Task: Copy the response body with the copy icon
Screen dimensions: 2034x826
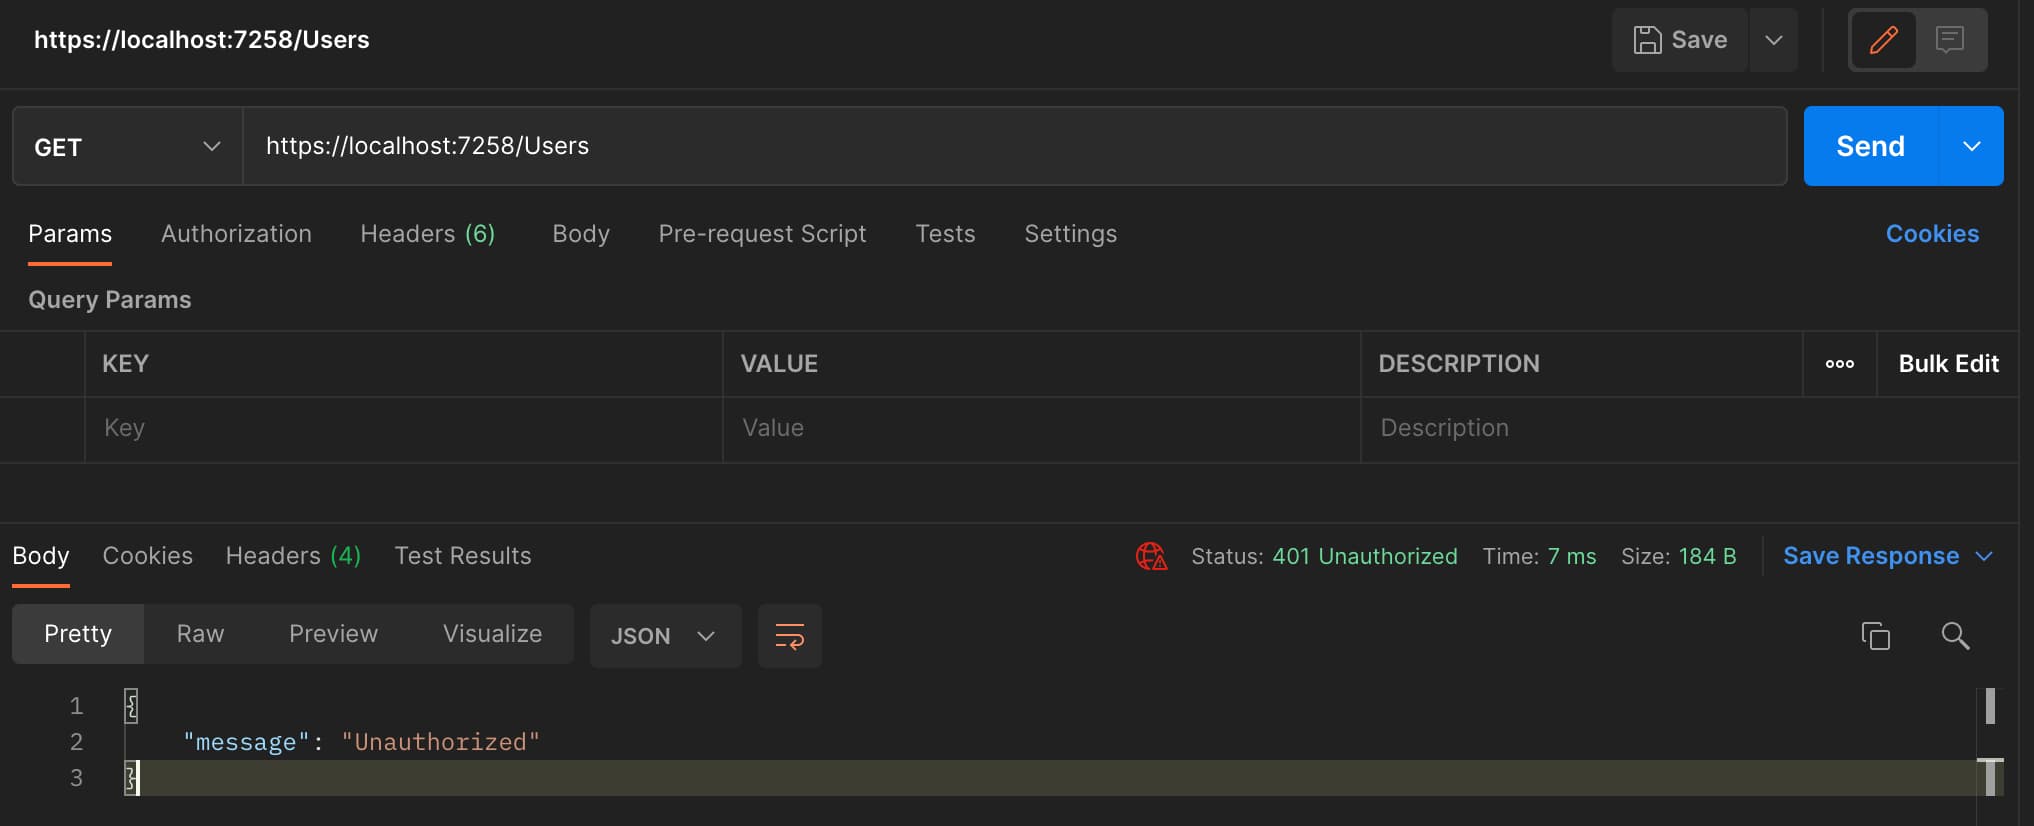Action: pyautogui.click(x=1875, y=636)
